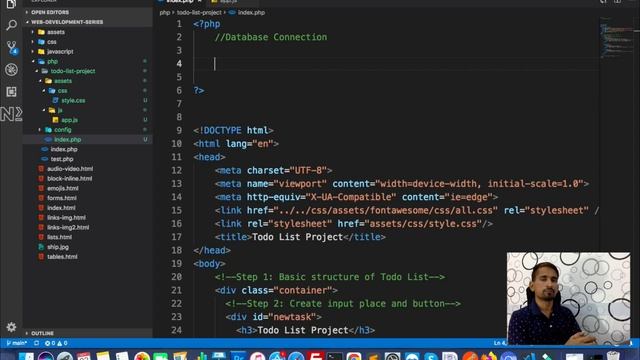Click the app.js file icon
Screen dimensions: 640x360
click(x=56, y=120)
